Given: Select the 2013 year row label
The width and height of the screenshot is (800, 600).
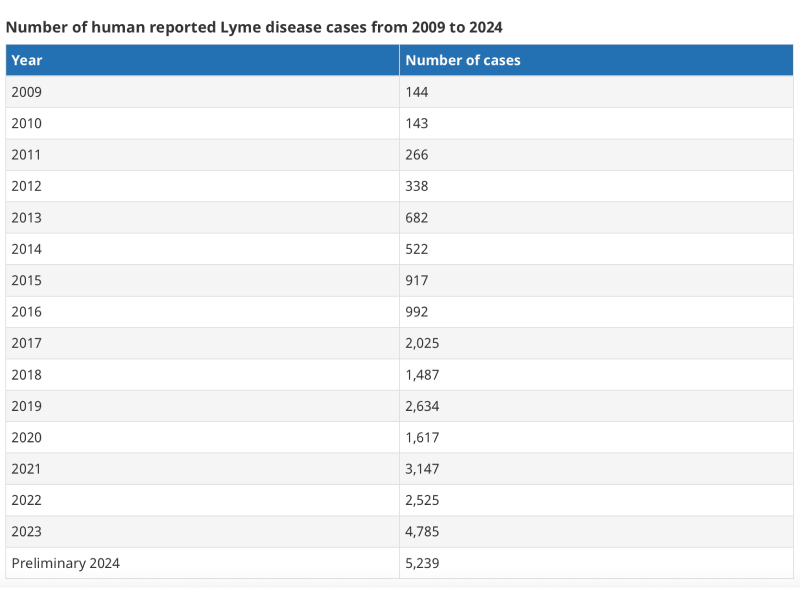Looking at the screenshot, I should [27, 217].
